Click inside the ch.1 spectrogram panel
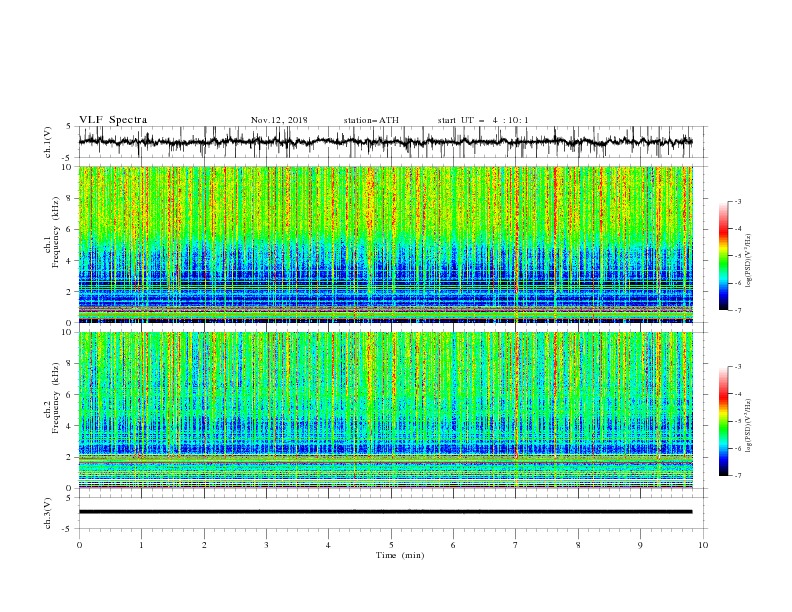Screen dimensions: 792x612 (x=385, y=244)
